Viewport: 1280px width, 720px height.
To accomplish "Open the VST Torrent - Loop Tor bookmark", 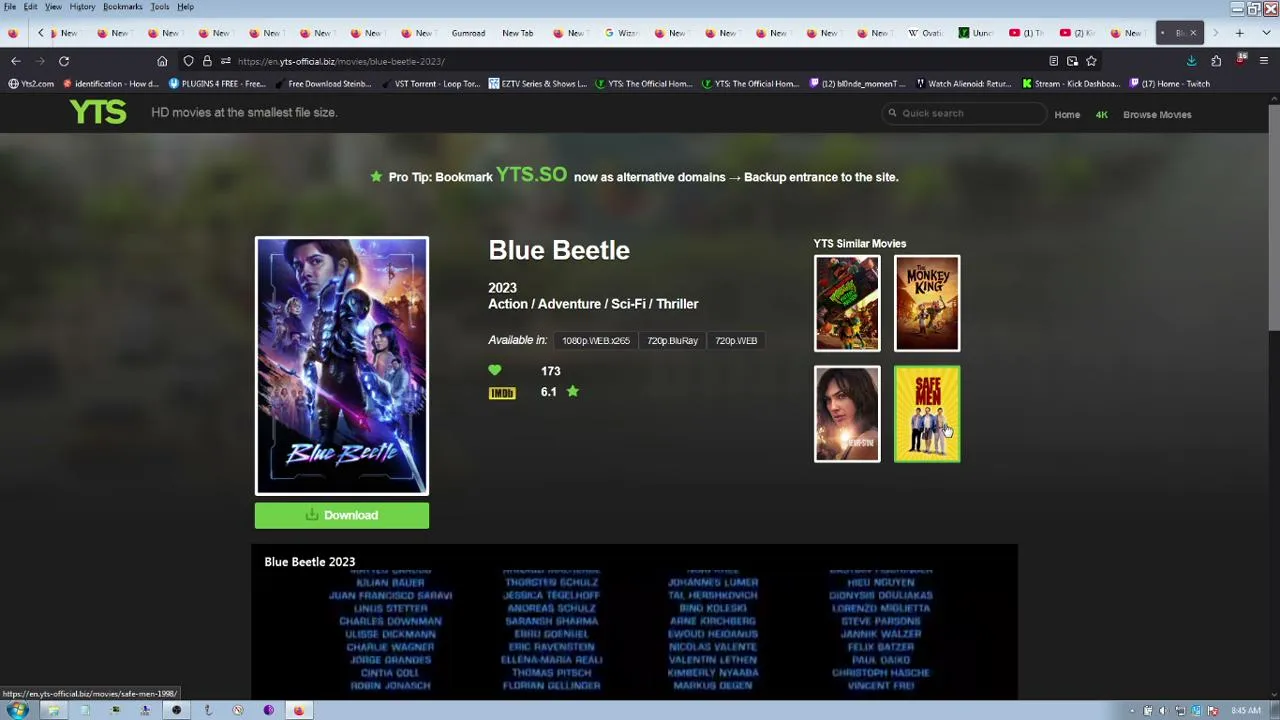I will tap(430, 84).
